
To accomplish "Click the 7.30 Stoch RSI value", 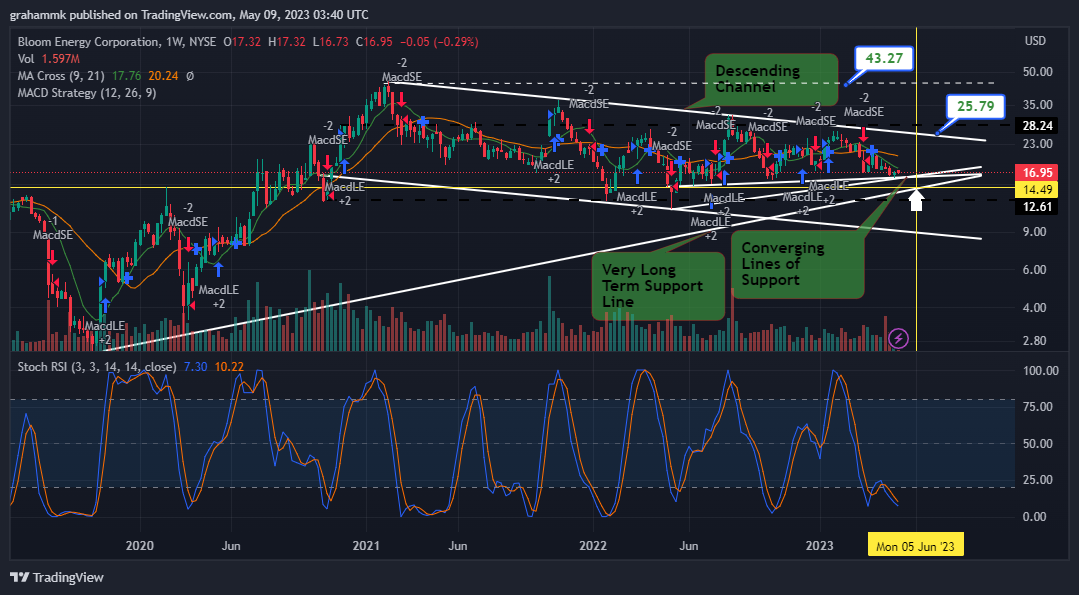I will (x=194, y=367).
